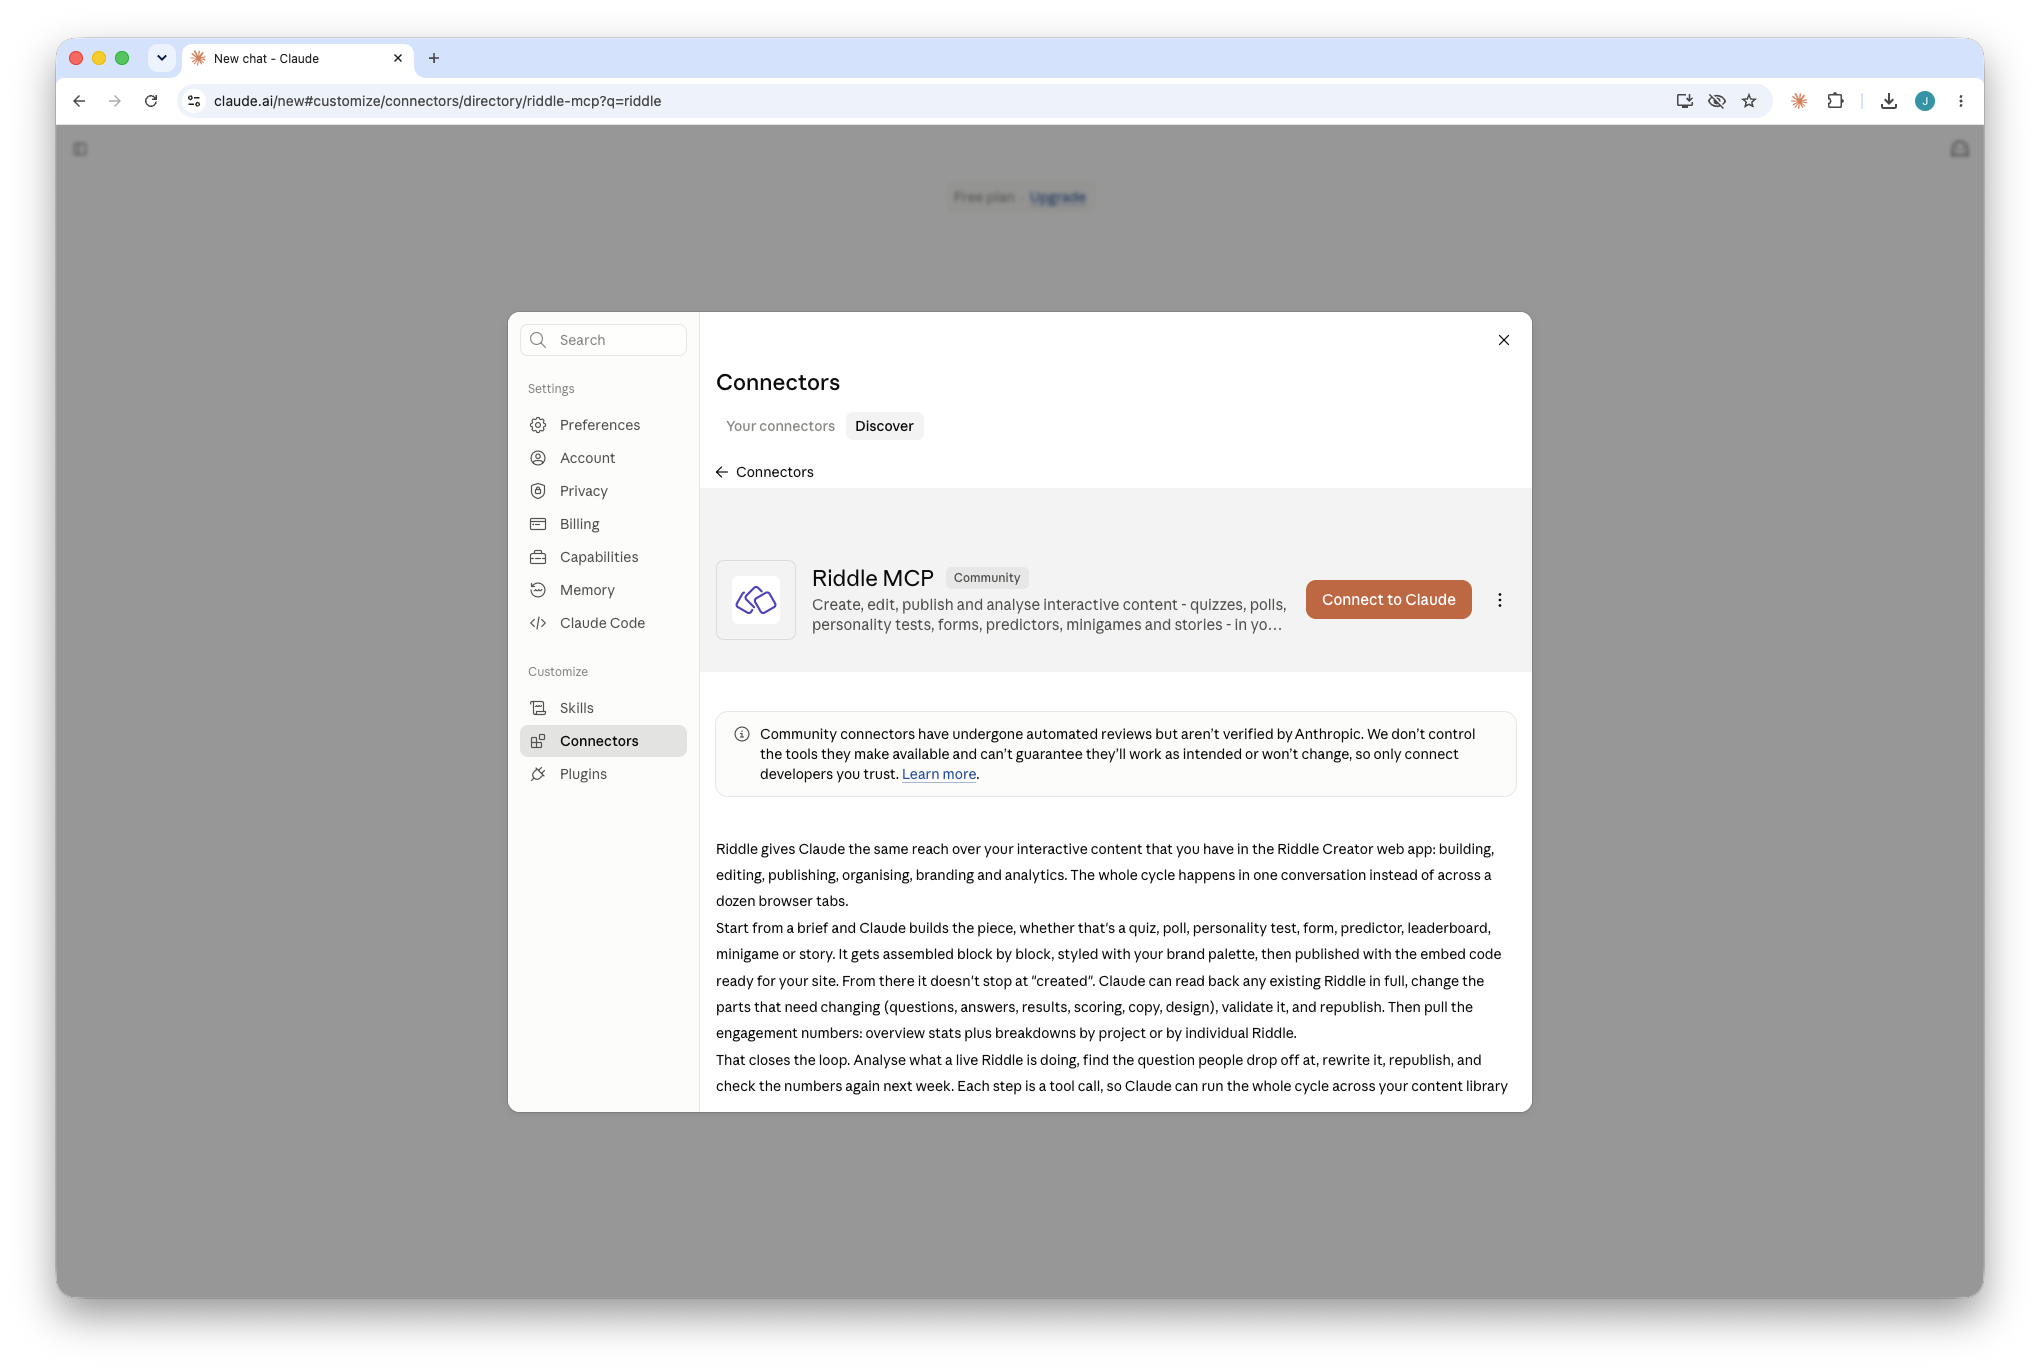View site information icon in address bar
The image size is (2040, 1372).
[194, 101]
